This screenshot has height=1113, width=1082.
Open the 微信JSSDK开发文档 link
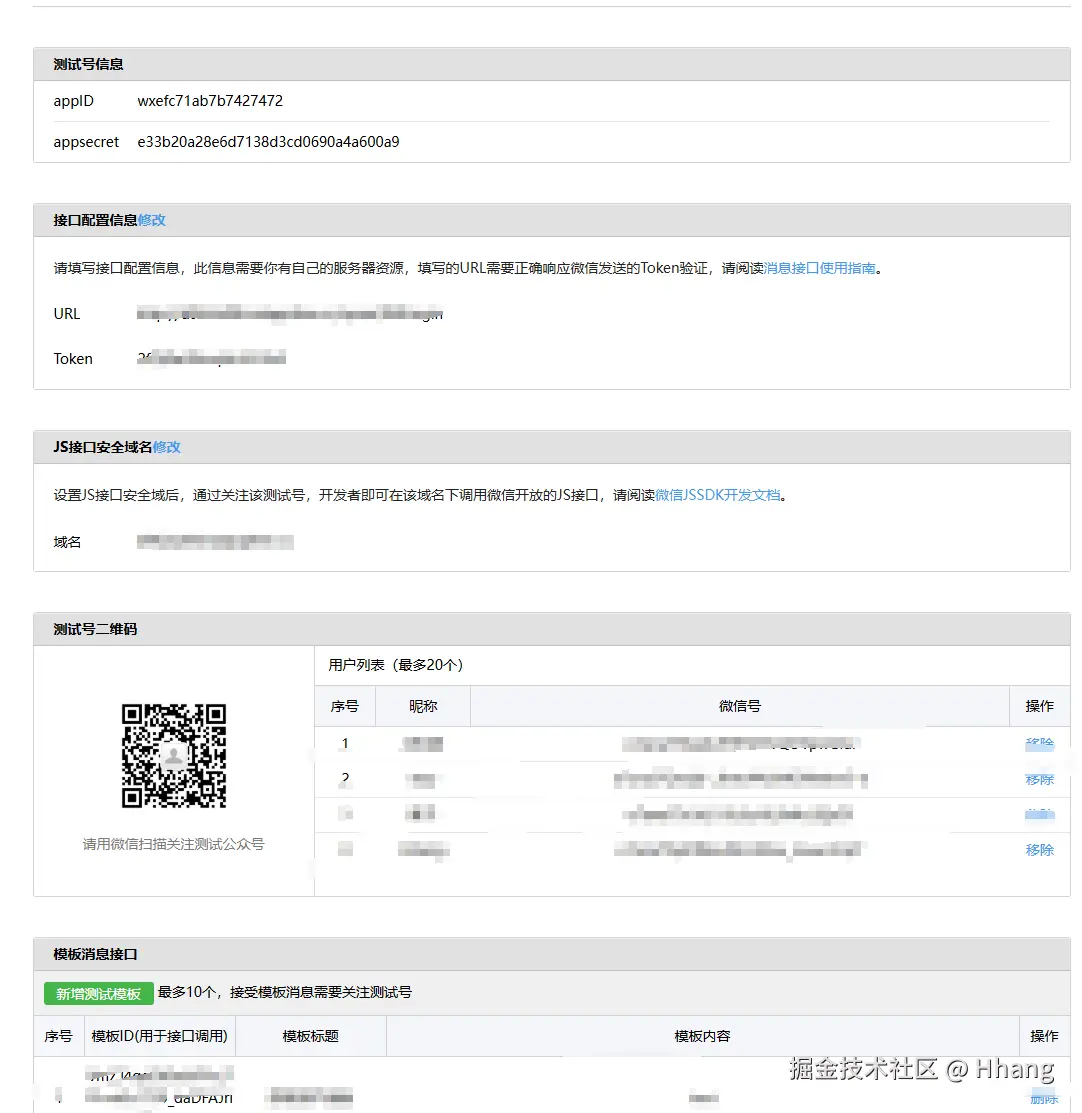pos(717,495)
